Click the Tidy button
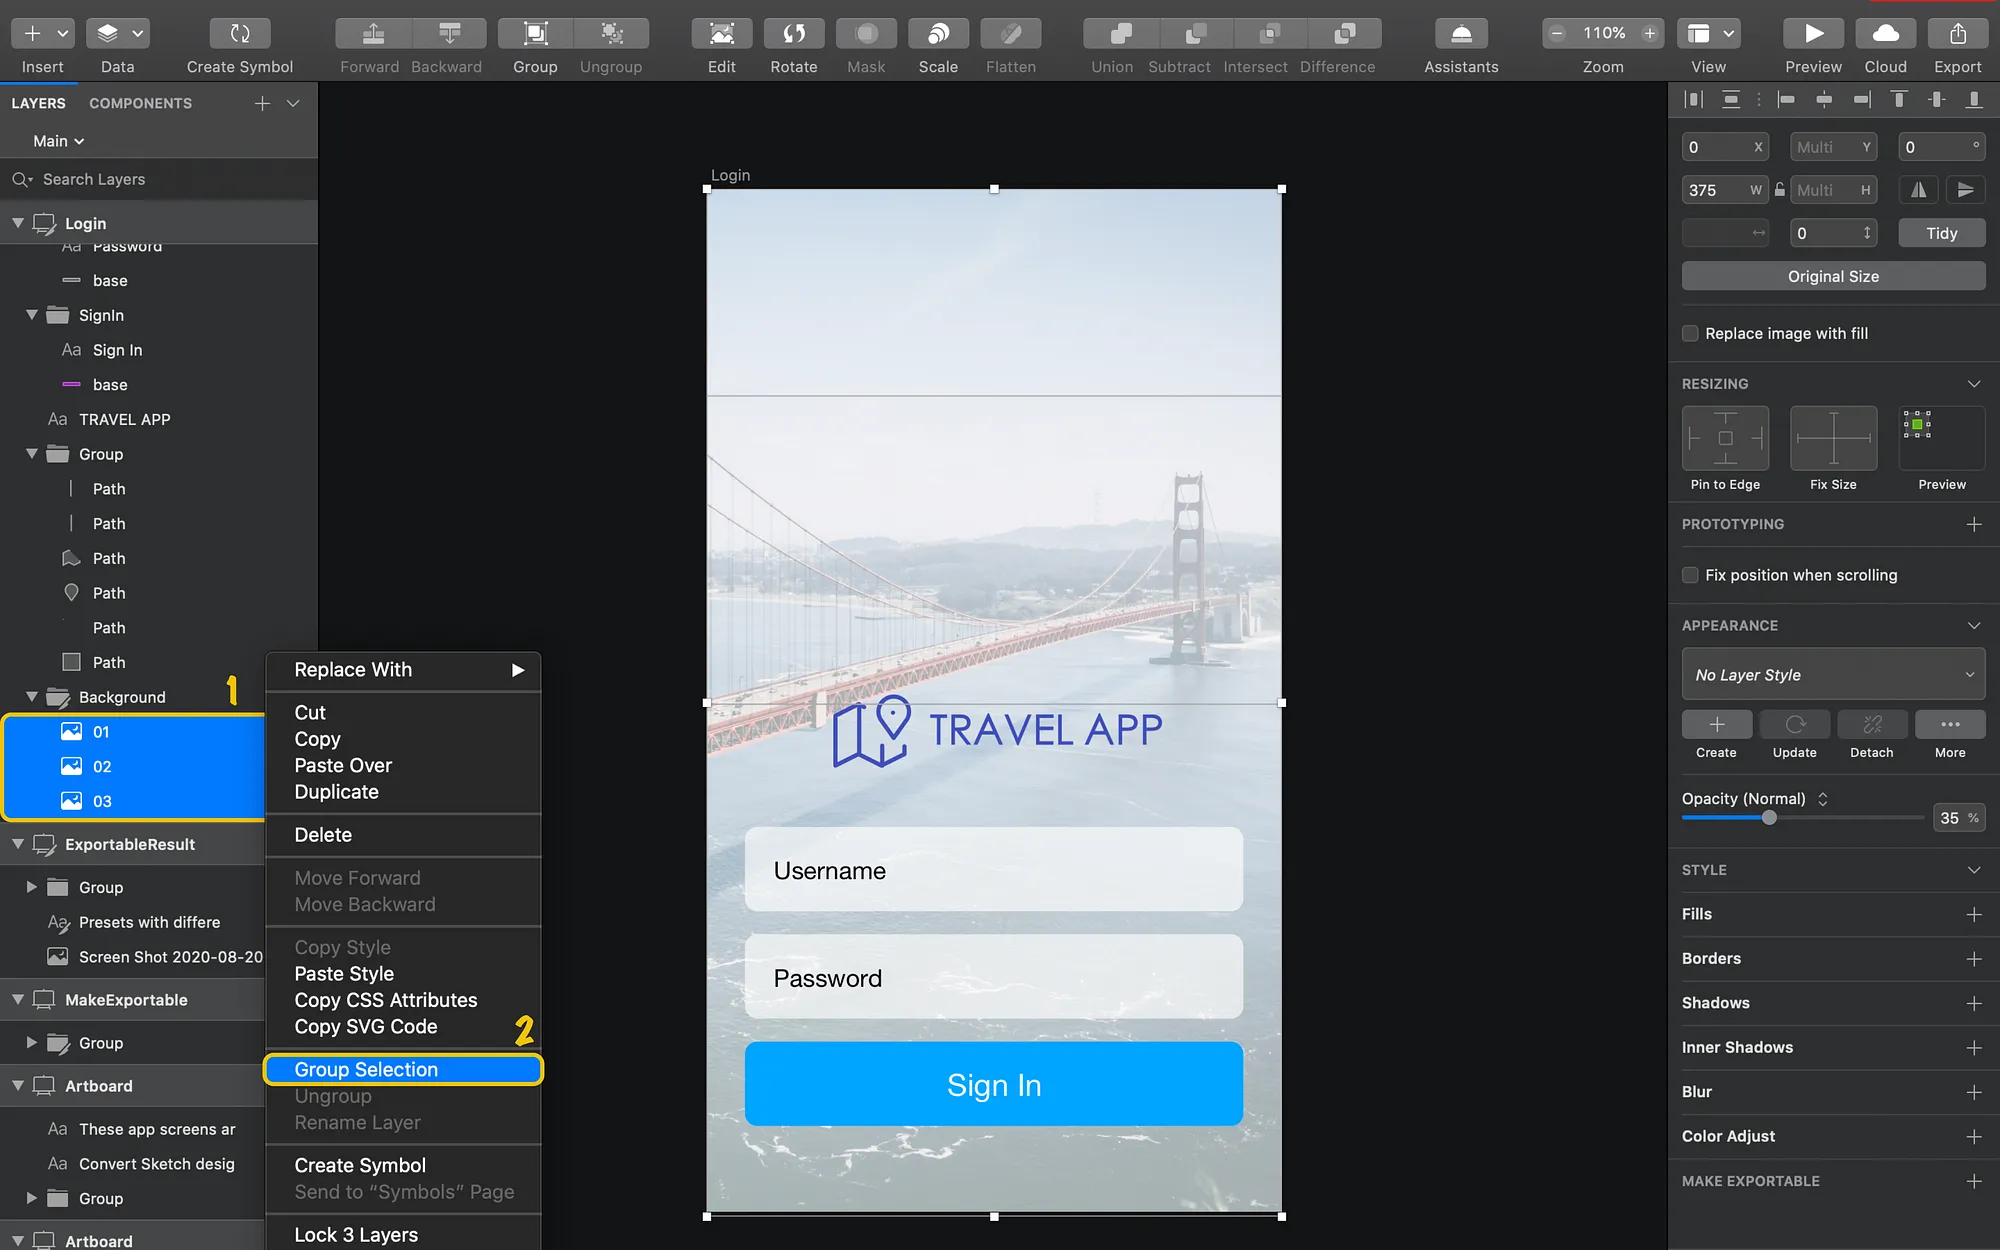Image resolution: width=2000 pixels, height=1250 pixels. click(1942, 233)
